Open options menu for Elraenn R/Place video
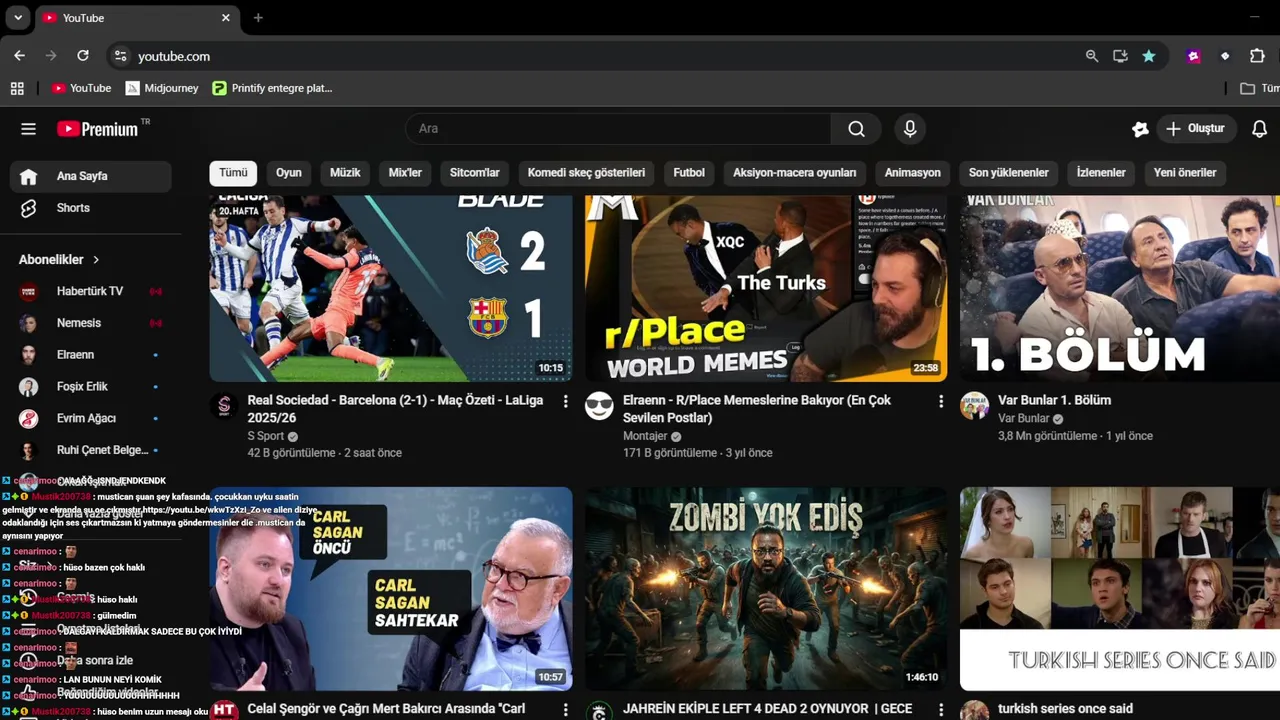The width and height of the screenshot is (1280, 720). point(940,401)
